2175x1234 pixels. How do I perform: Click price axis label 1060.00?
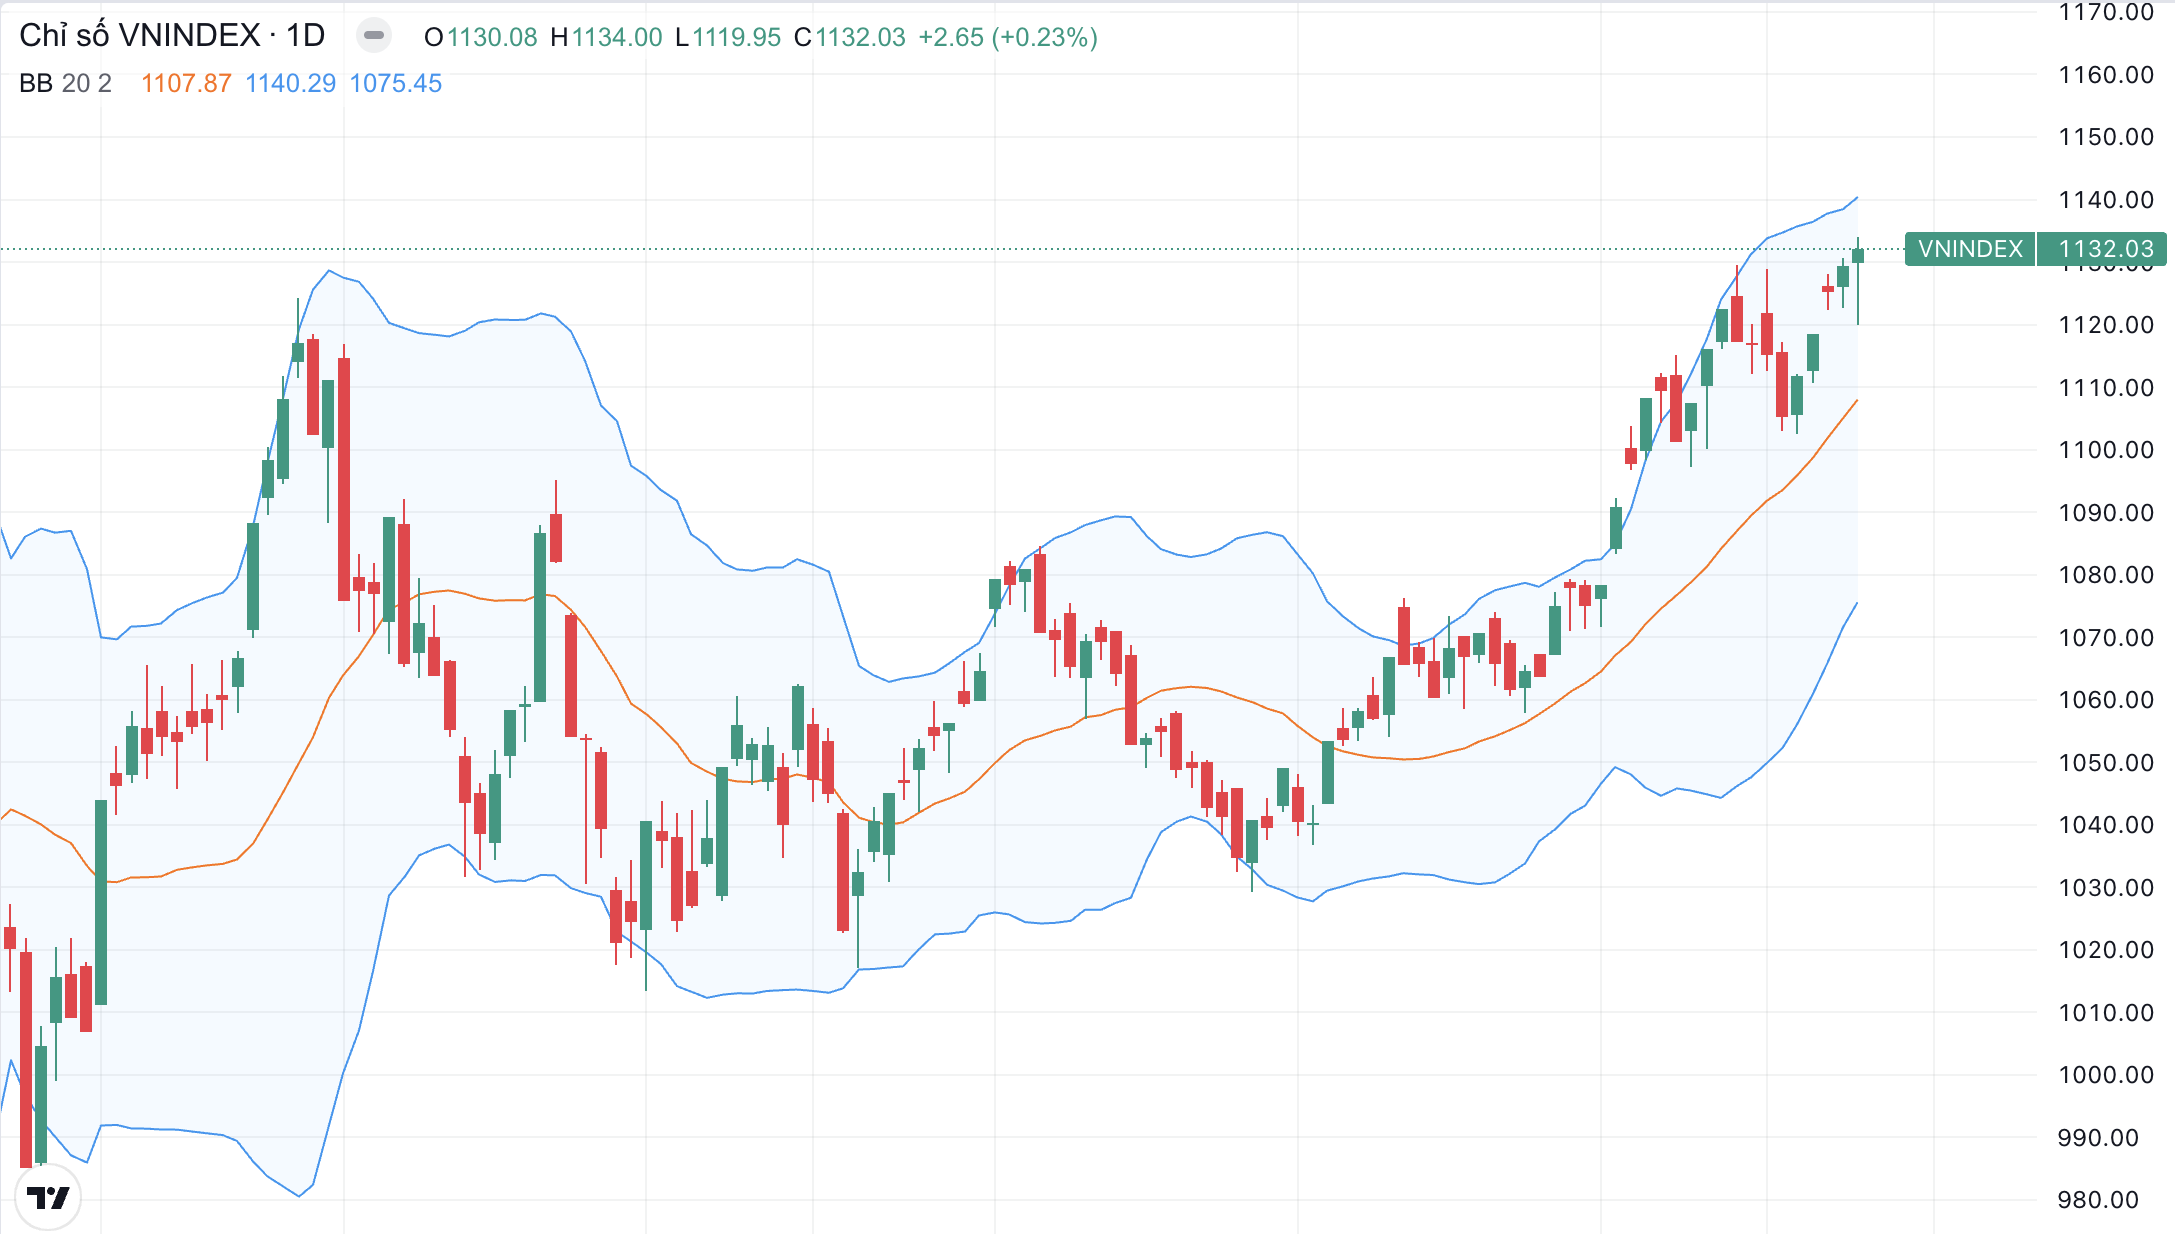[x=2105, y=700]
